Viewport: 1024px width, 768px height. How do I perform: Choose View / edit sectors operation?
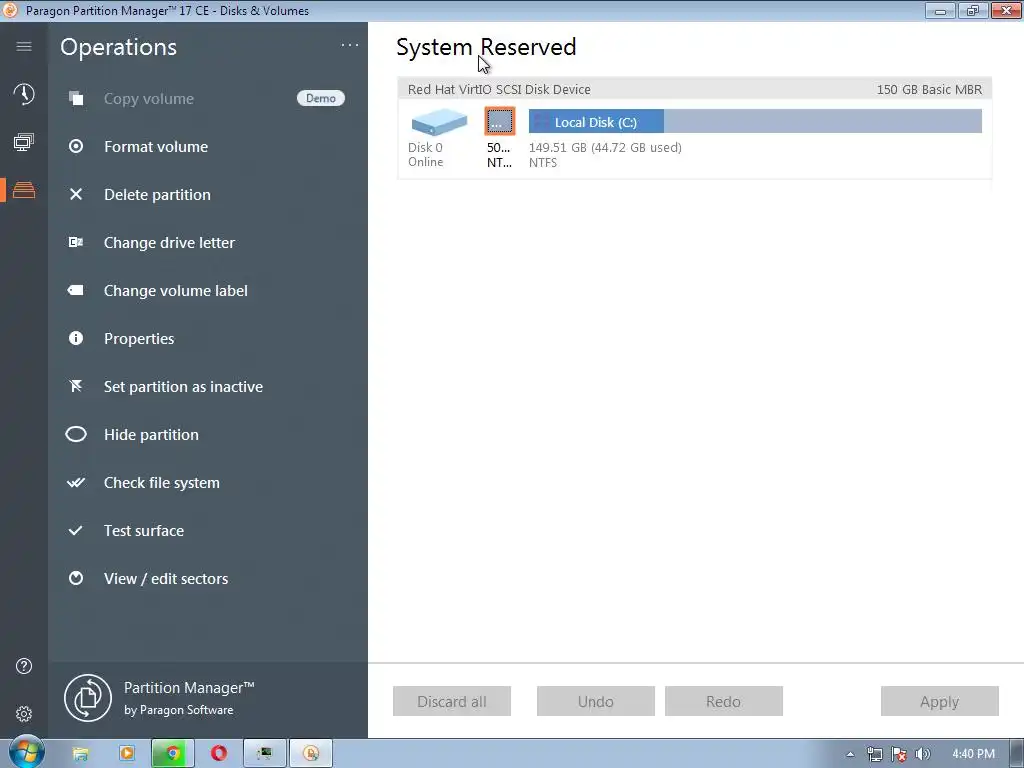tap(166, 579)
